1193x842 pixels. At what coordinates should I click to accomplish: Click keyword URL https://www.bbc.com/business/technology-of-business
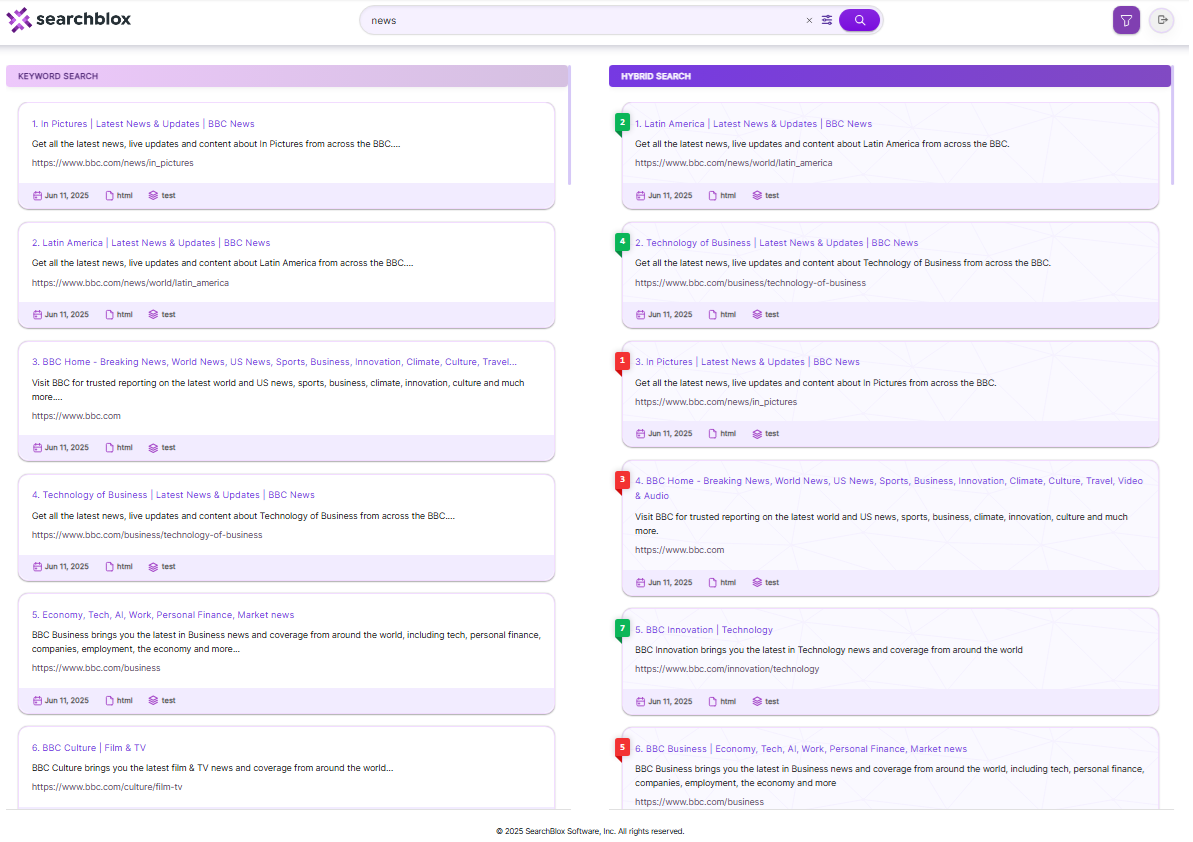click(x=147, y=536)
